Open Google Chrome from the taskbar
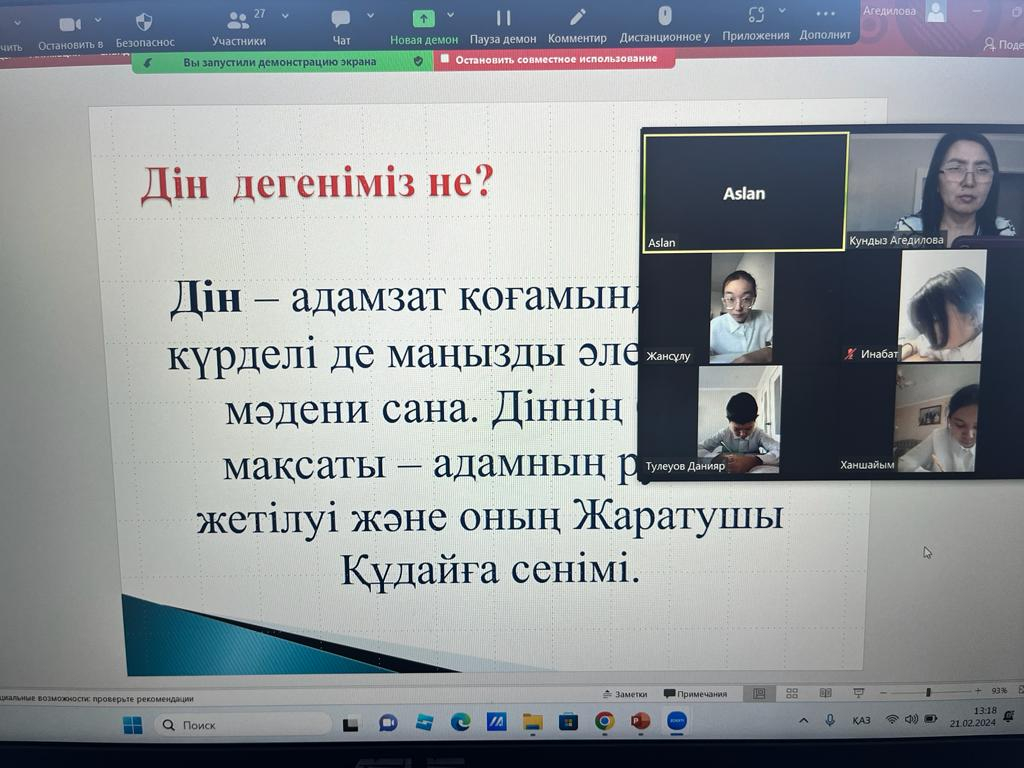 pyautogui.click(x=604, y=721)
